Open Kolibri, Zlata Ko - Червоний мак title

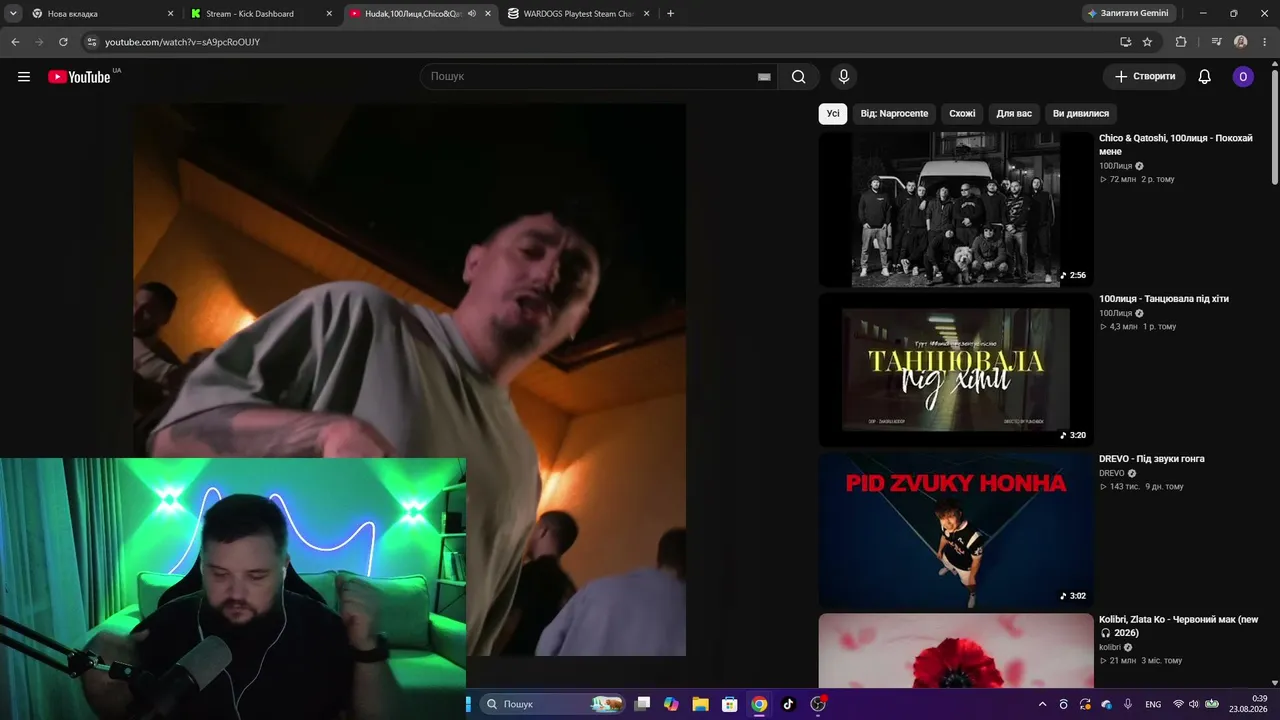coord(1179,626)
